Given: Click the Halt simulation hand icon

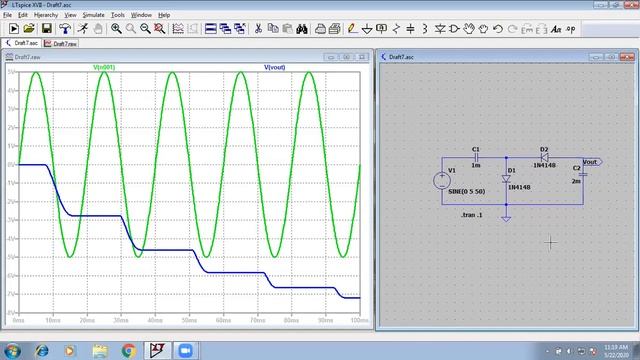Looking at the screenshot, I should [x=98, y=29].
